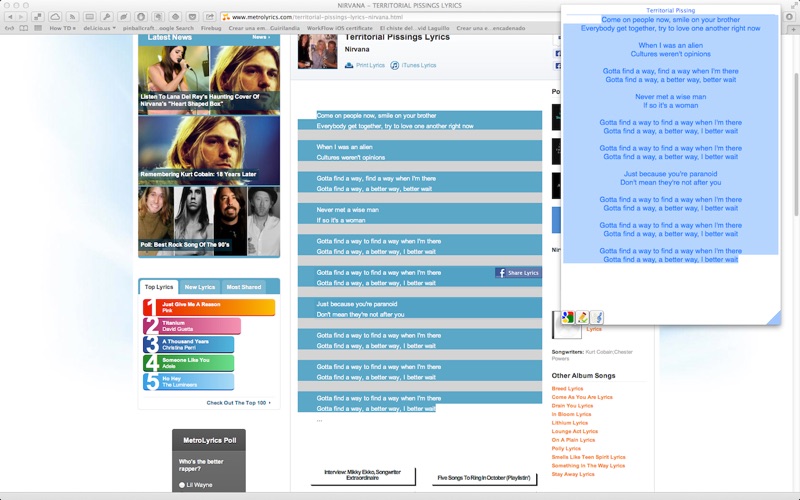Click the lyrics popup resize corner handle

773,317
